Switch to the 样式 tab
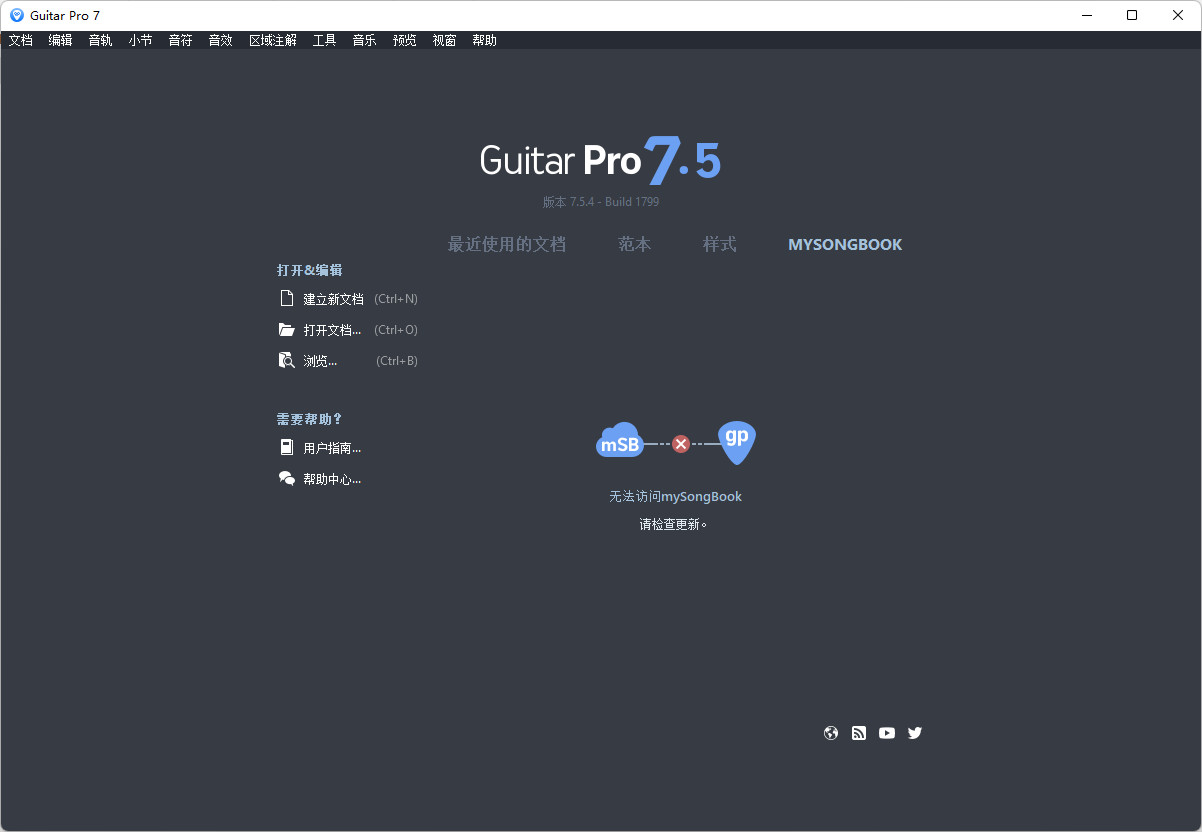This screenshot has height=832, width=1202. 720,244
